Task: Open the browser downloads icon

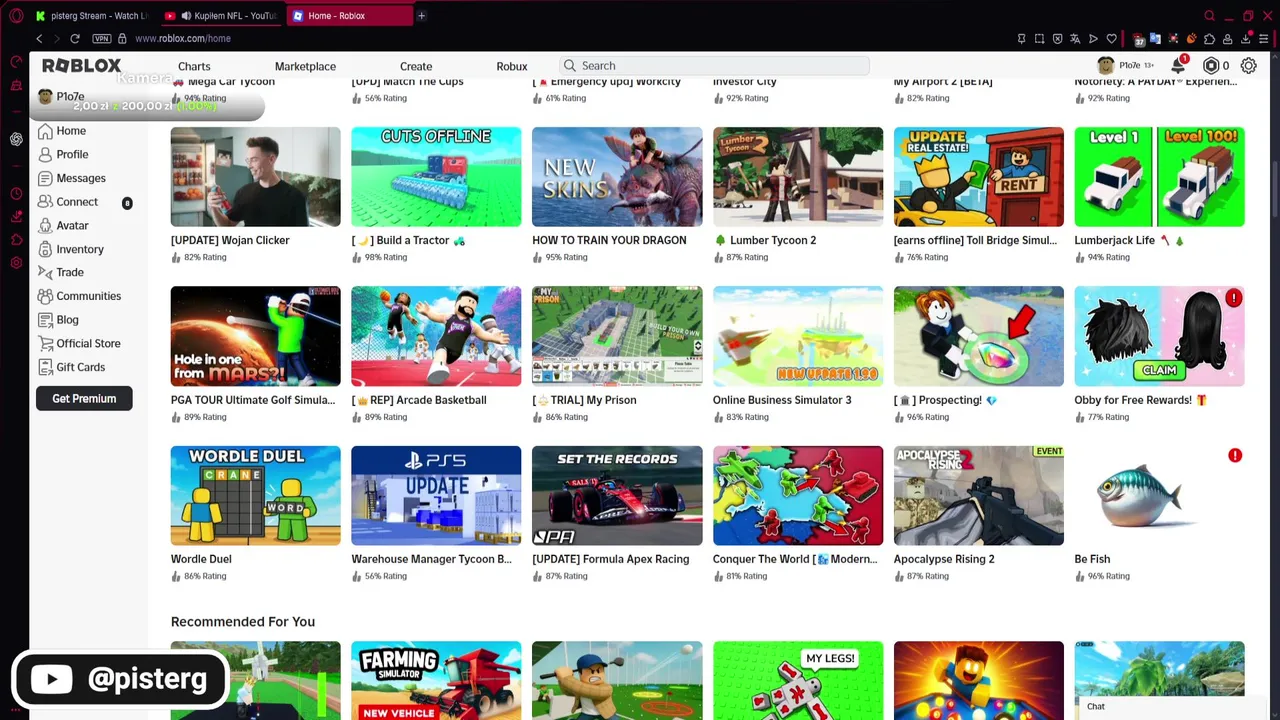Action: point(1246,39)
